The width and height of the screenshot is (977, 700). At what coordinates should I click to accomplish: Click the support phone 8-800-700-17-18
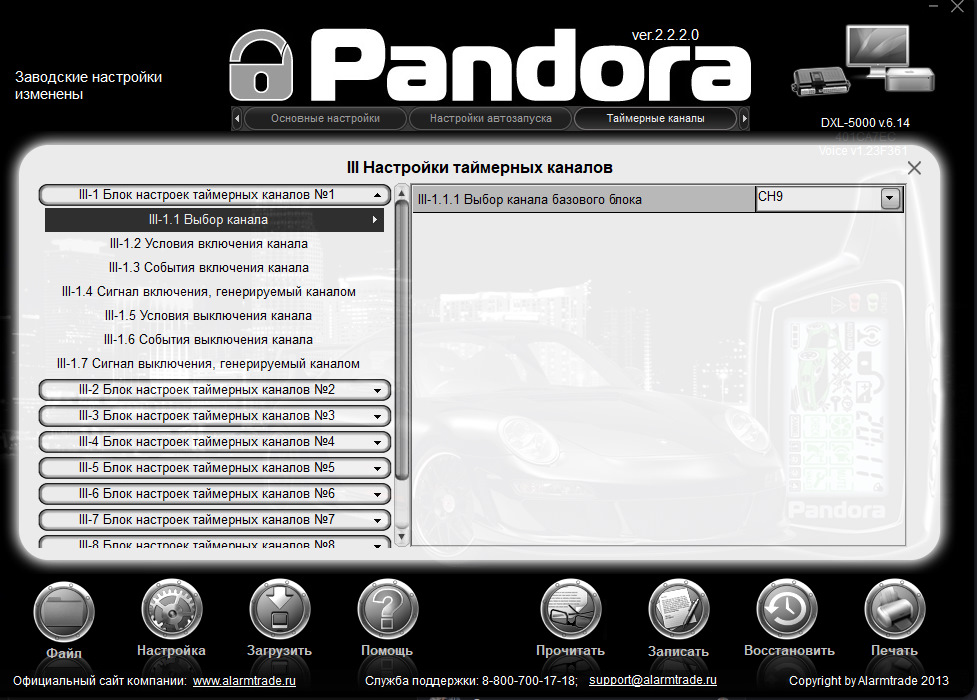point(530,681)
